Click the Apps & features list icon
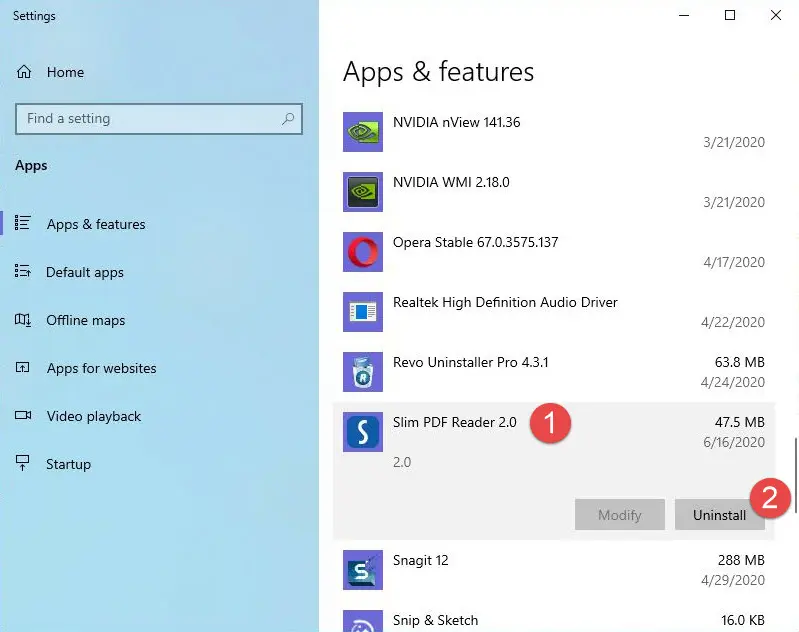This screenshot has width=799, height=632. [22, 223]
